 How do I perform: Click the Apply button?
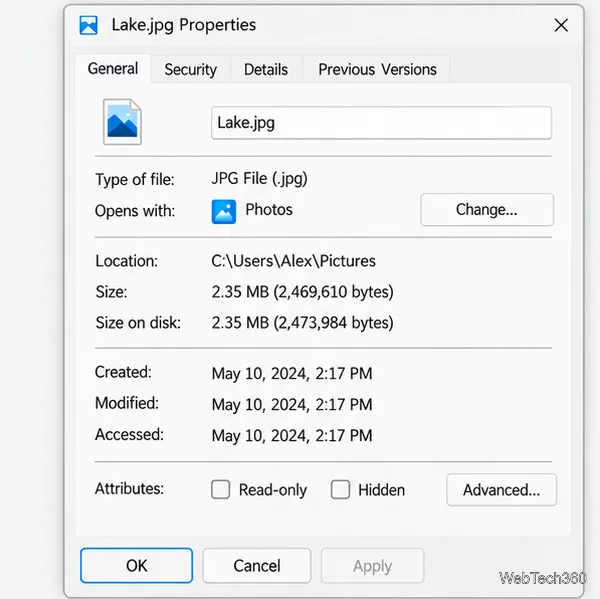pyautogui.click(x=372, y=565)
